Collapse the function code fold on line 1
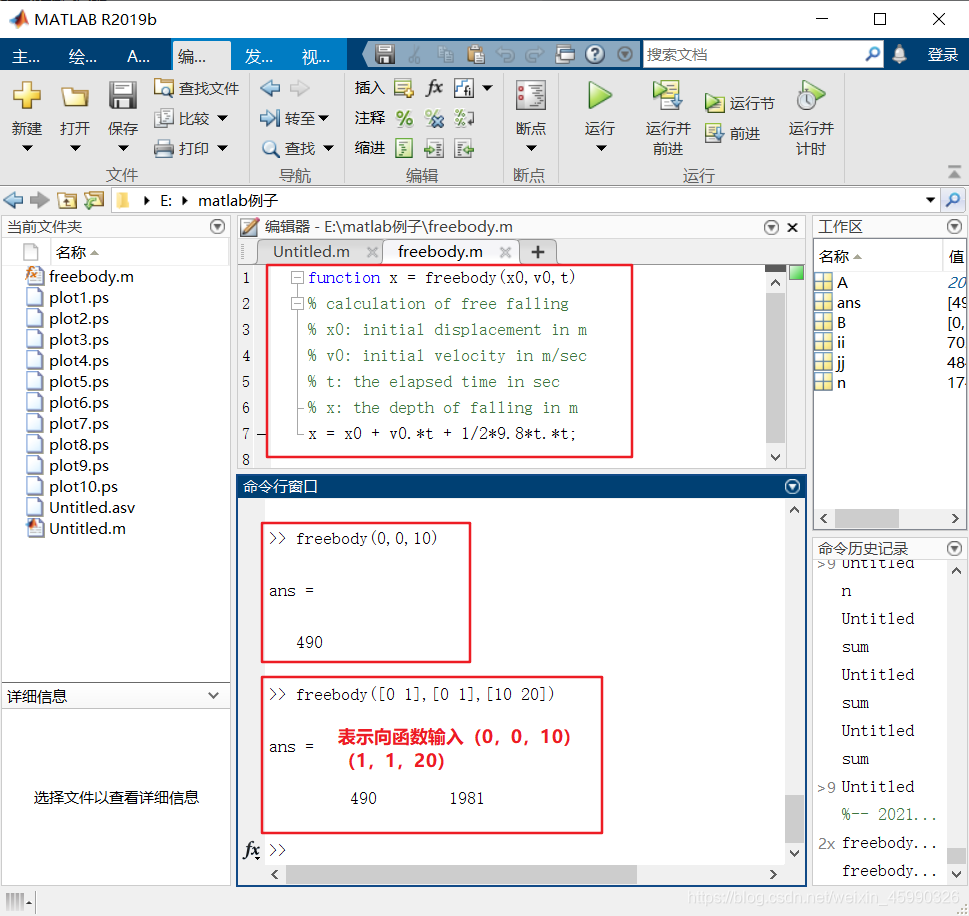Image resolution: width=969 pixels, height=916 pixels. click(297, 278)
